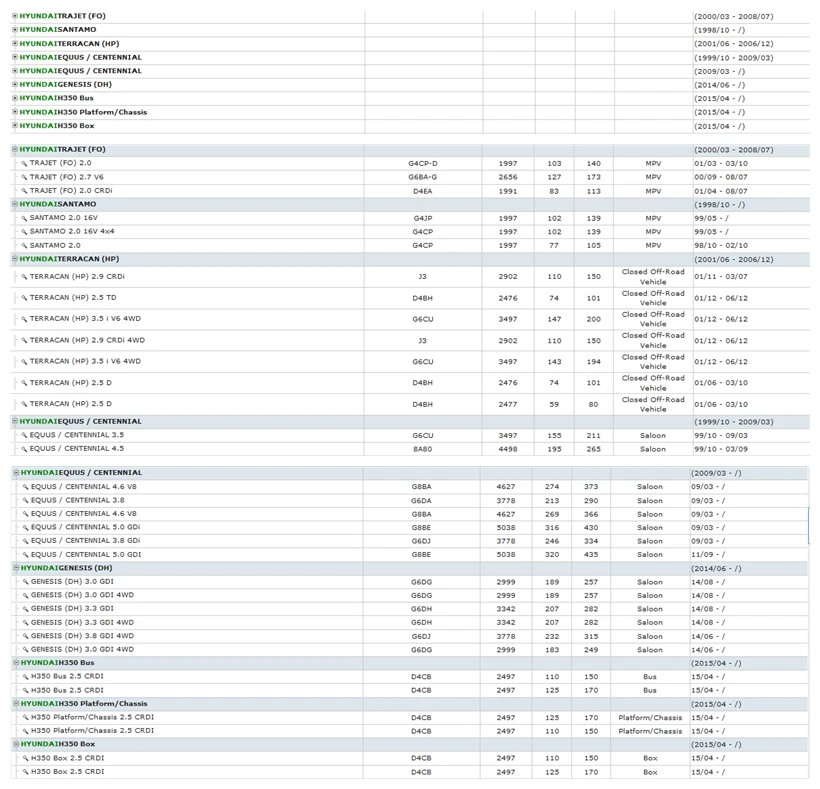This screenshot has height=789, width=820.
Task: Click the magnifier icon on the TRAJET (FO) 2.0 G4CP-D row
Action: (x=24, y=163)
